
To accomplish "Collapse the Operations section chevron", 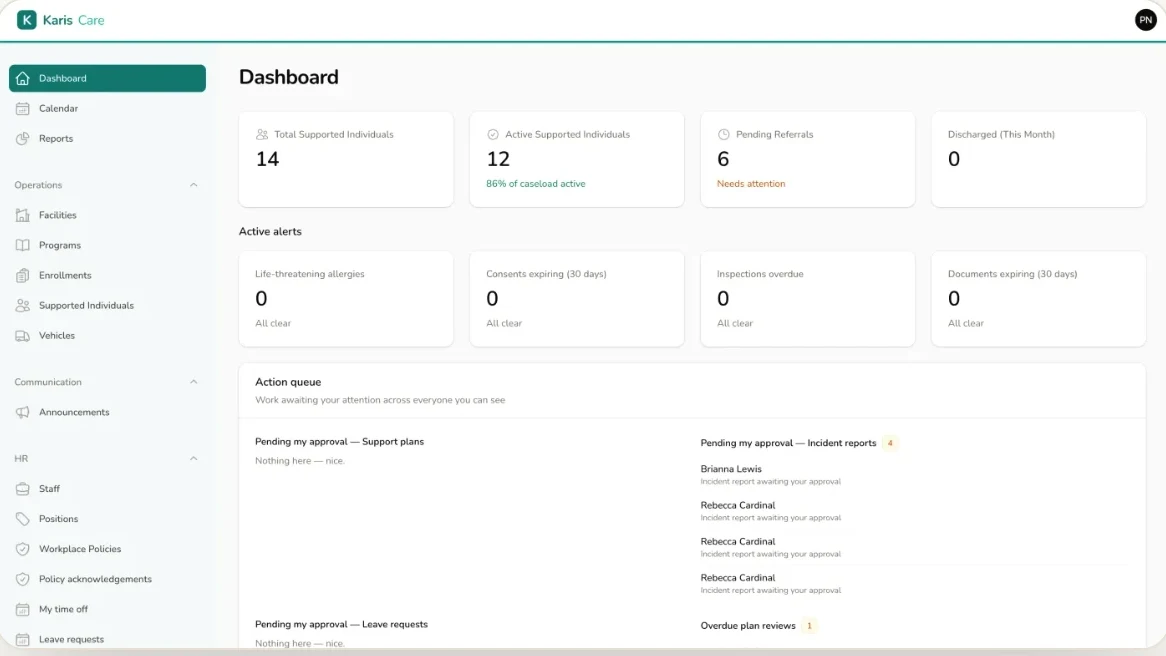I will click(x=193, y=185).
